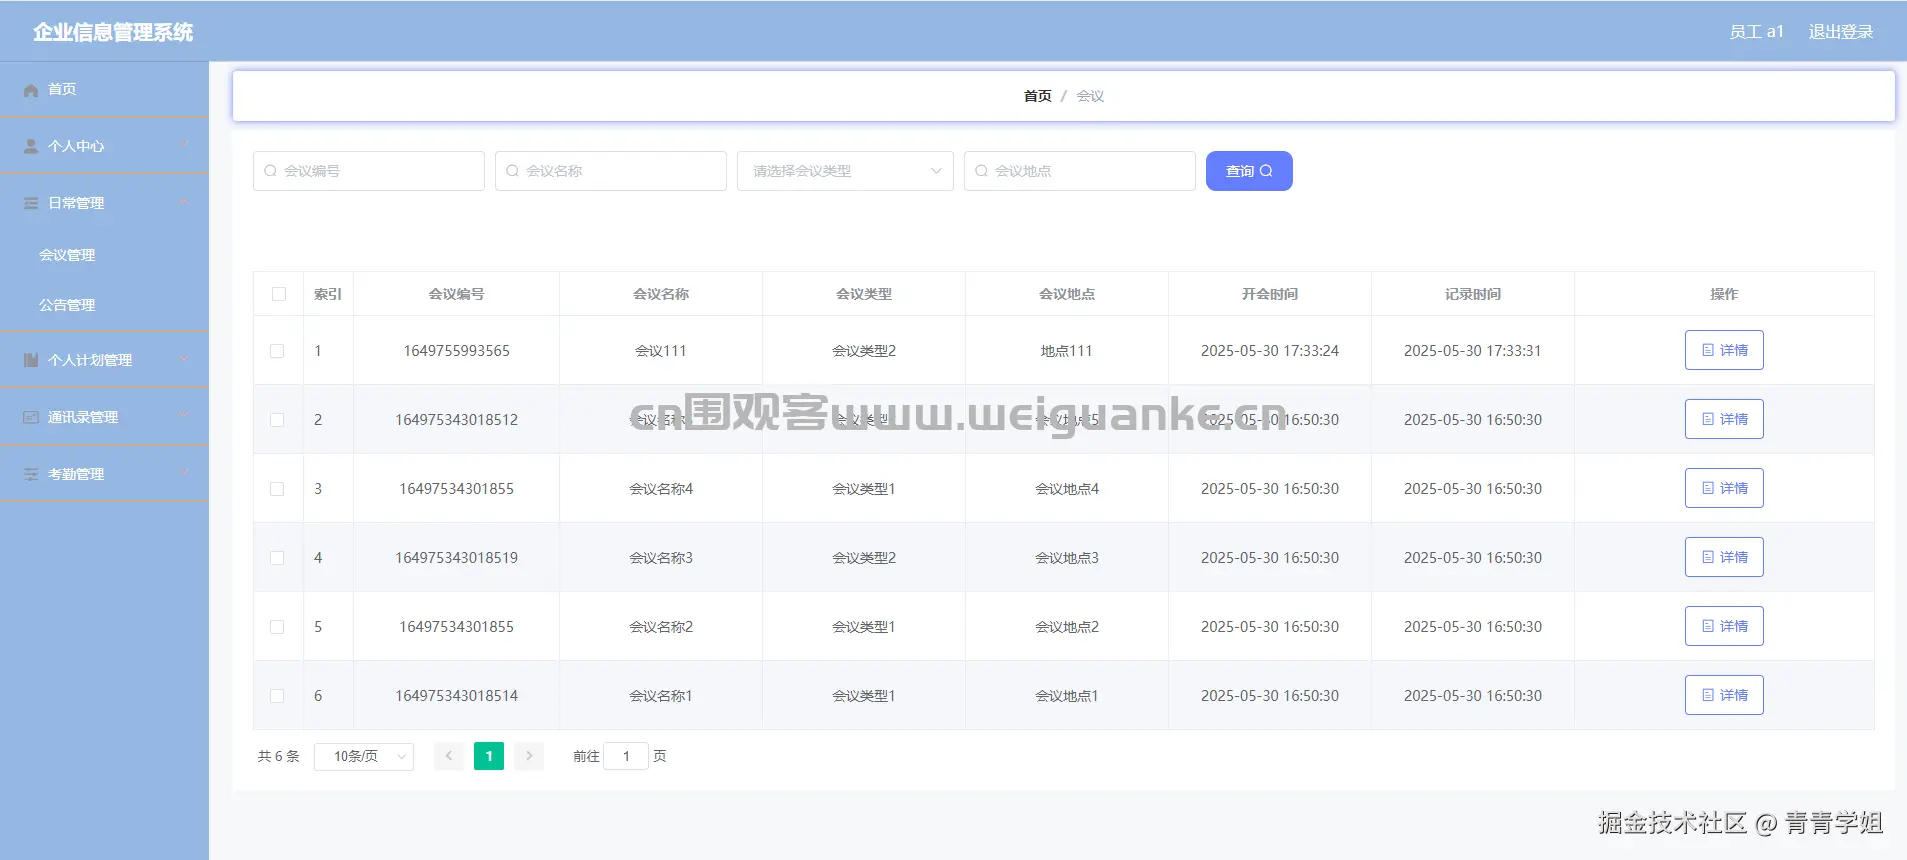Open 会议管理 submenu item
Viewport: 1907px width, 860px height.
104,255
